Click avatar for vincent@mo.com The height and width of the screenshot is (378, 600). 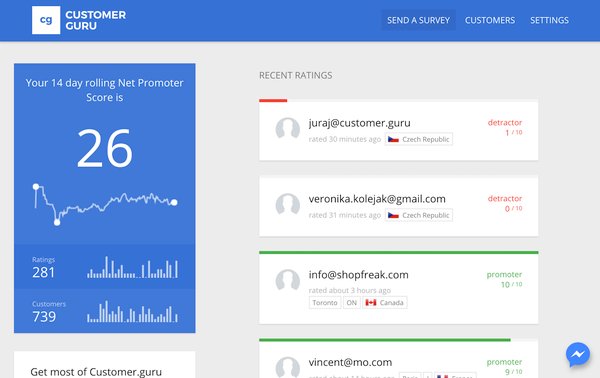[287, 367]
